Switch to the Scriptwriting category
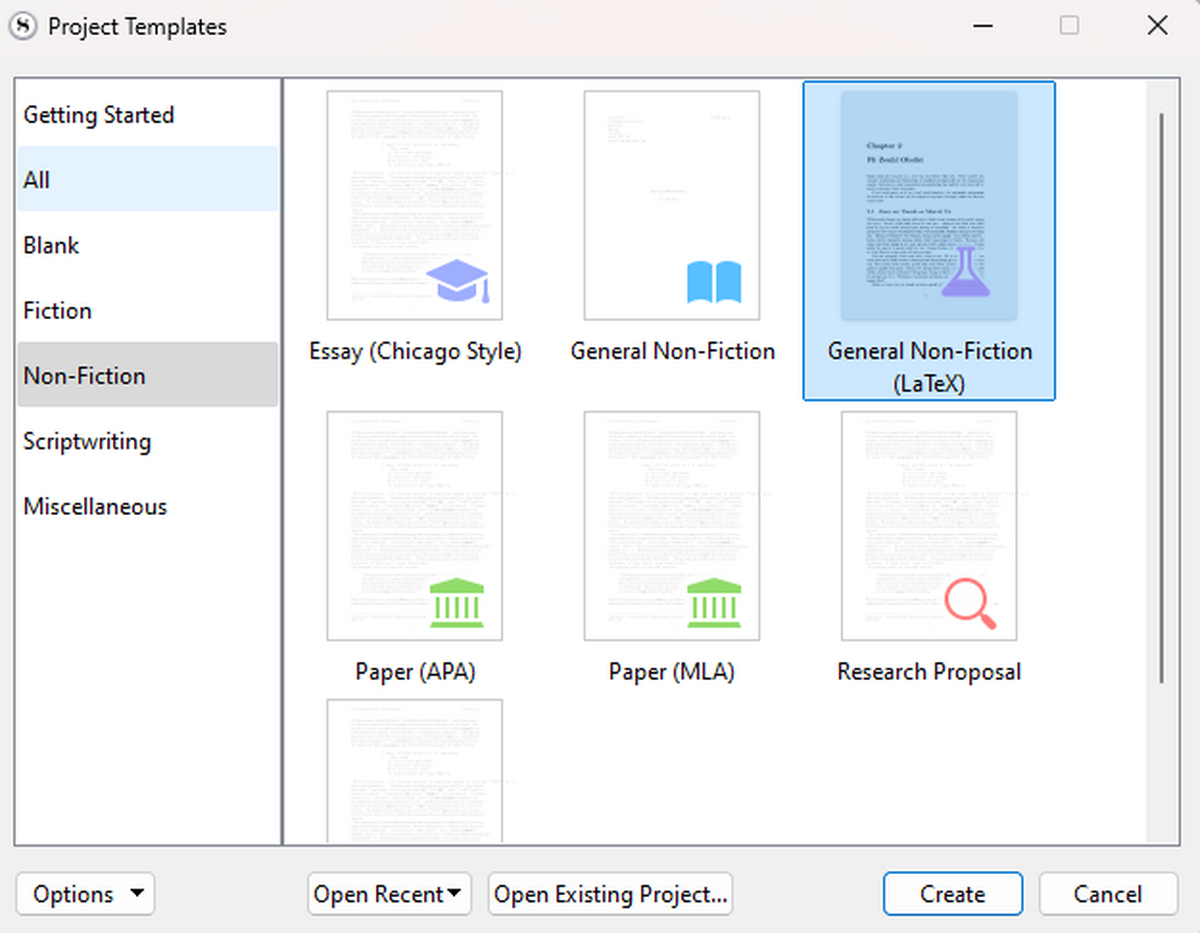The image size is (1200, 933). [x=87, y=441]
